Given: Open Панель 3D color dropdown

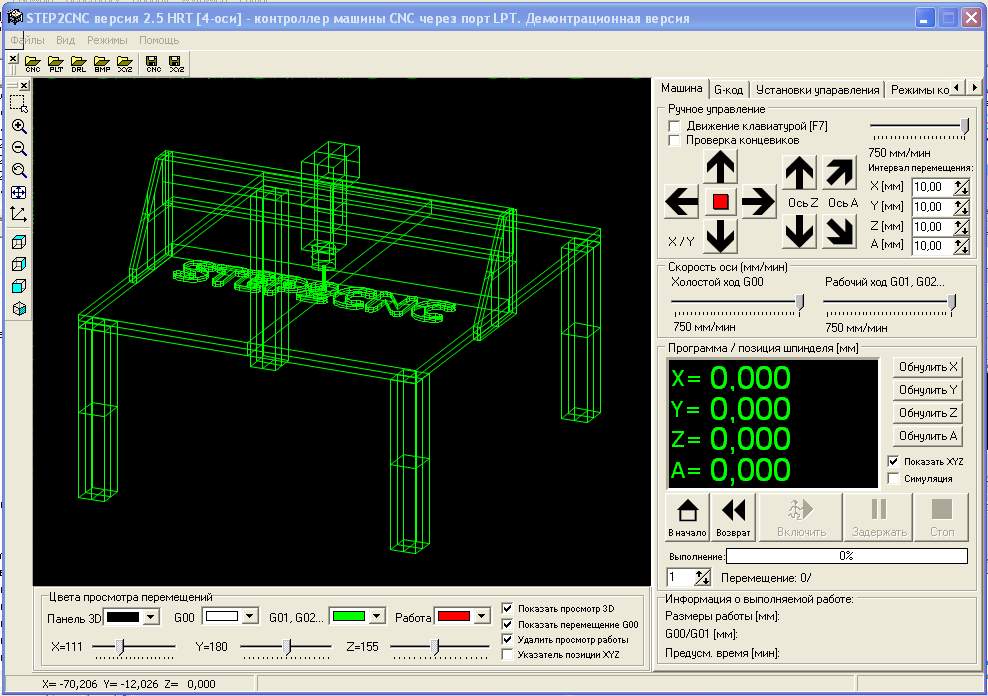Looking at the screenshot, I should tap(151, 617).
